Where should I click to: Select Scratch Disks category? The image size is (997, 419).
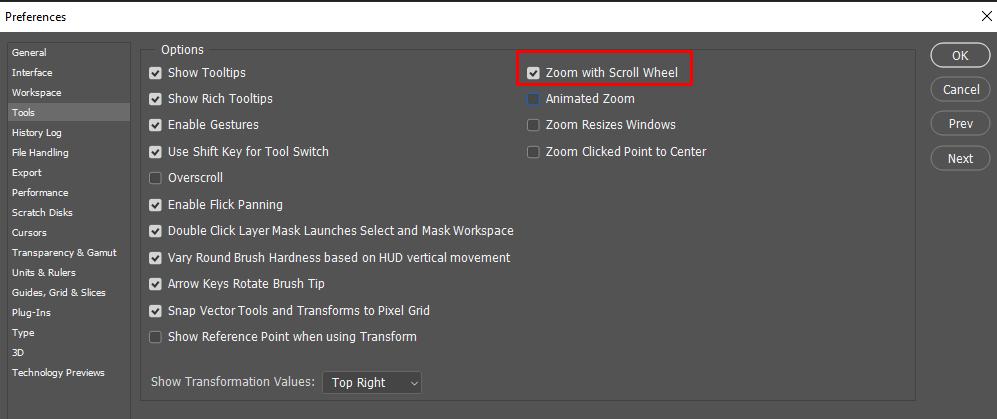[42, 212]
